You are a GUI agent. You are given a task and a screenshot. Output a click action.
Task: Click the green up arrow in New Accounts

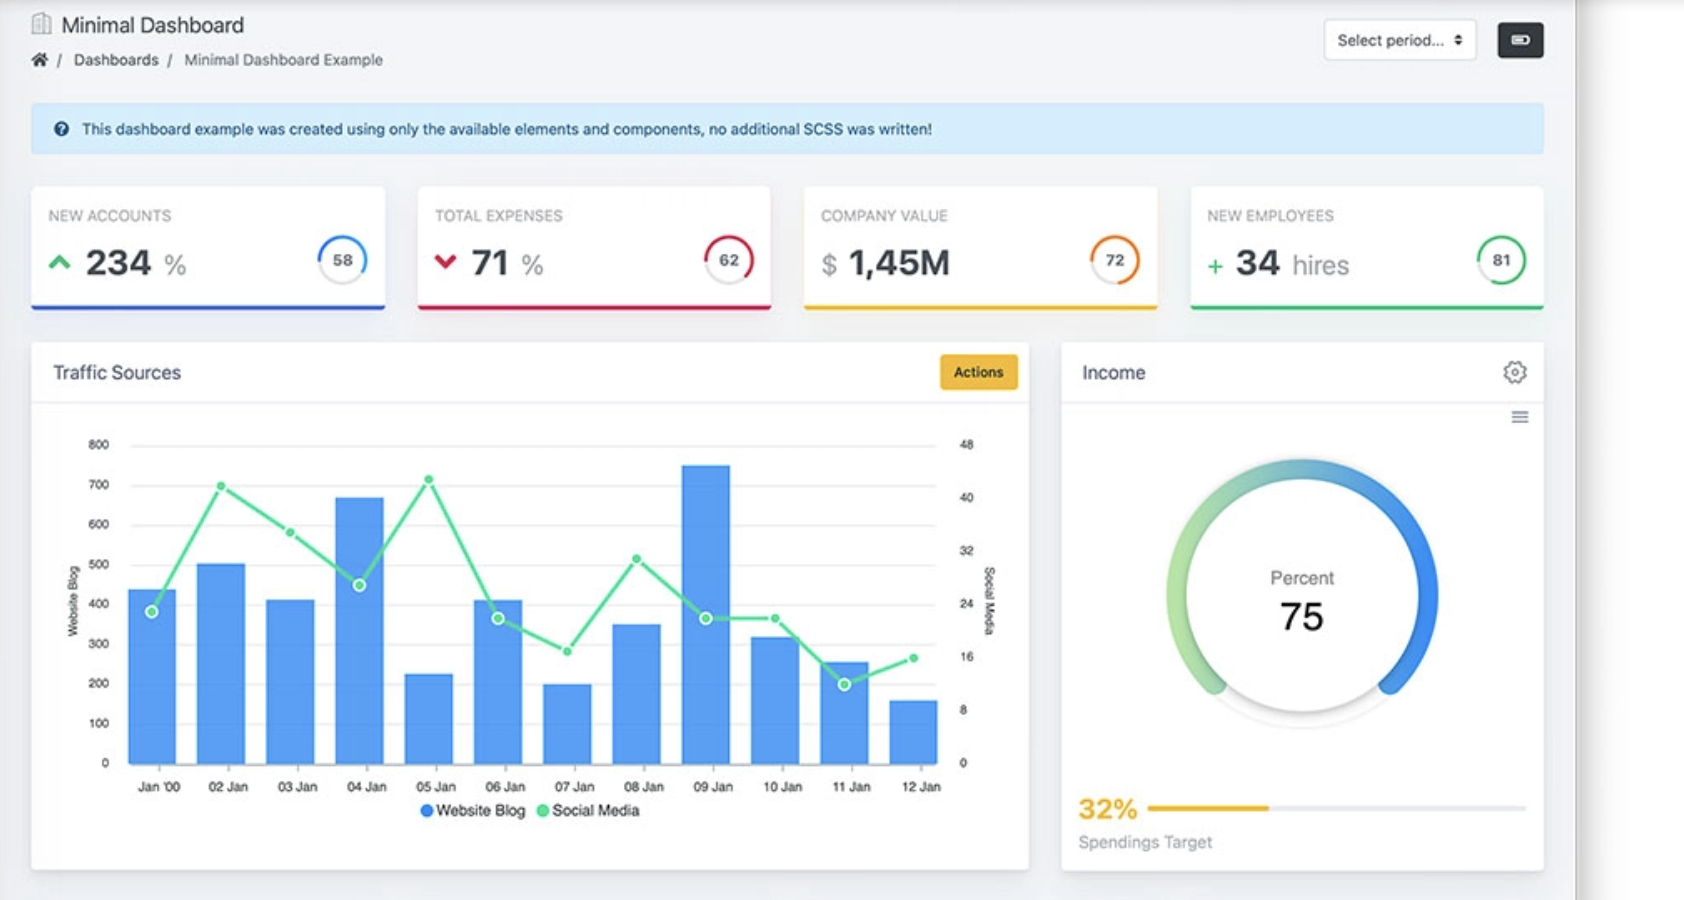click(60, 263)
